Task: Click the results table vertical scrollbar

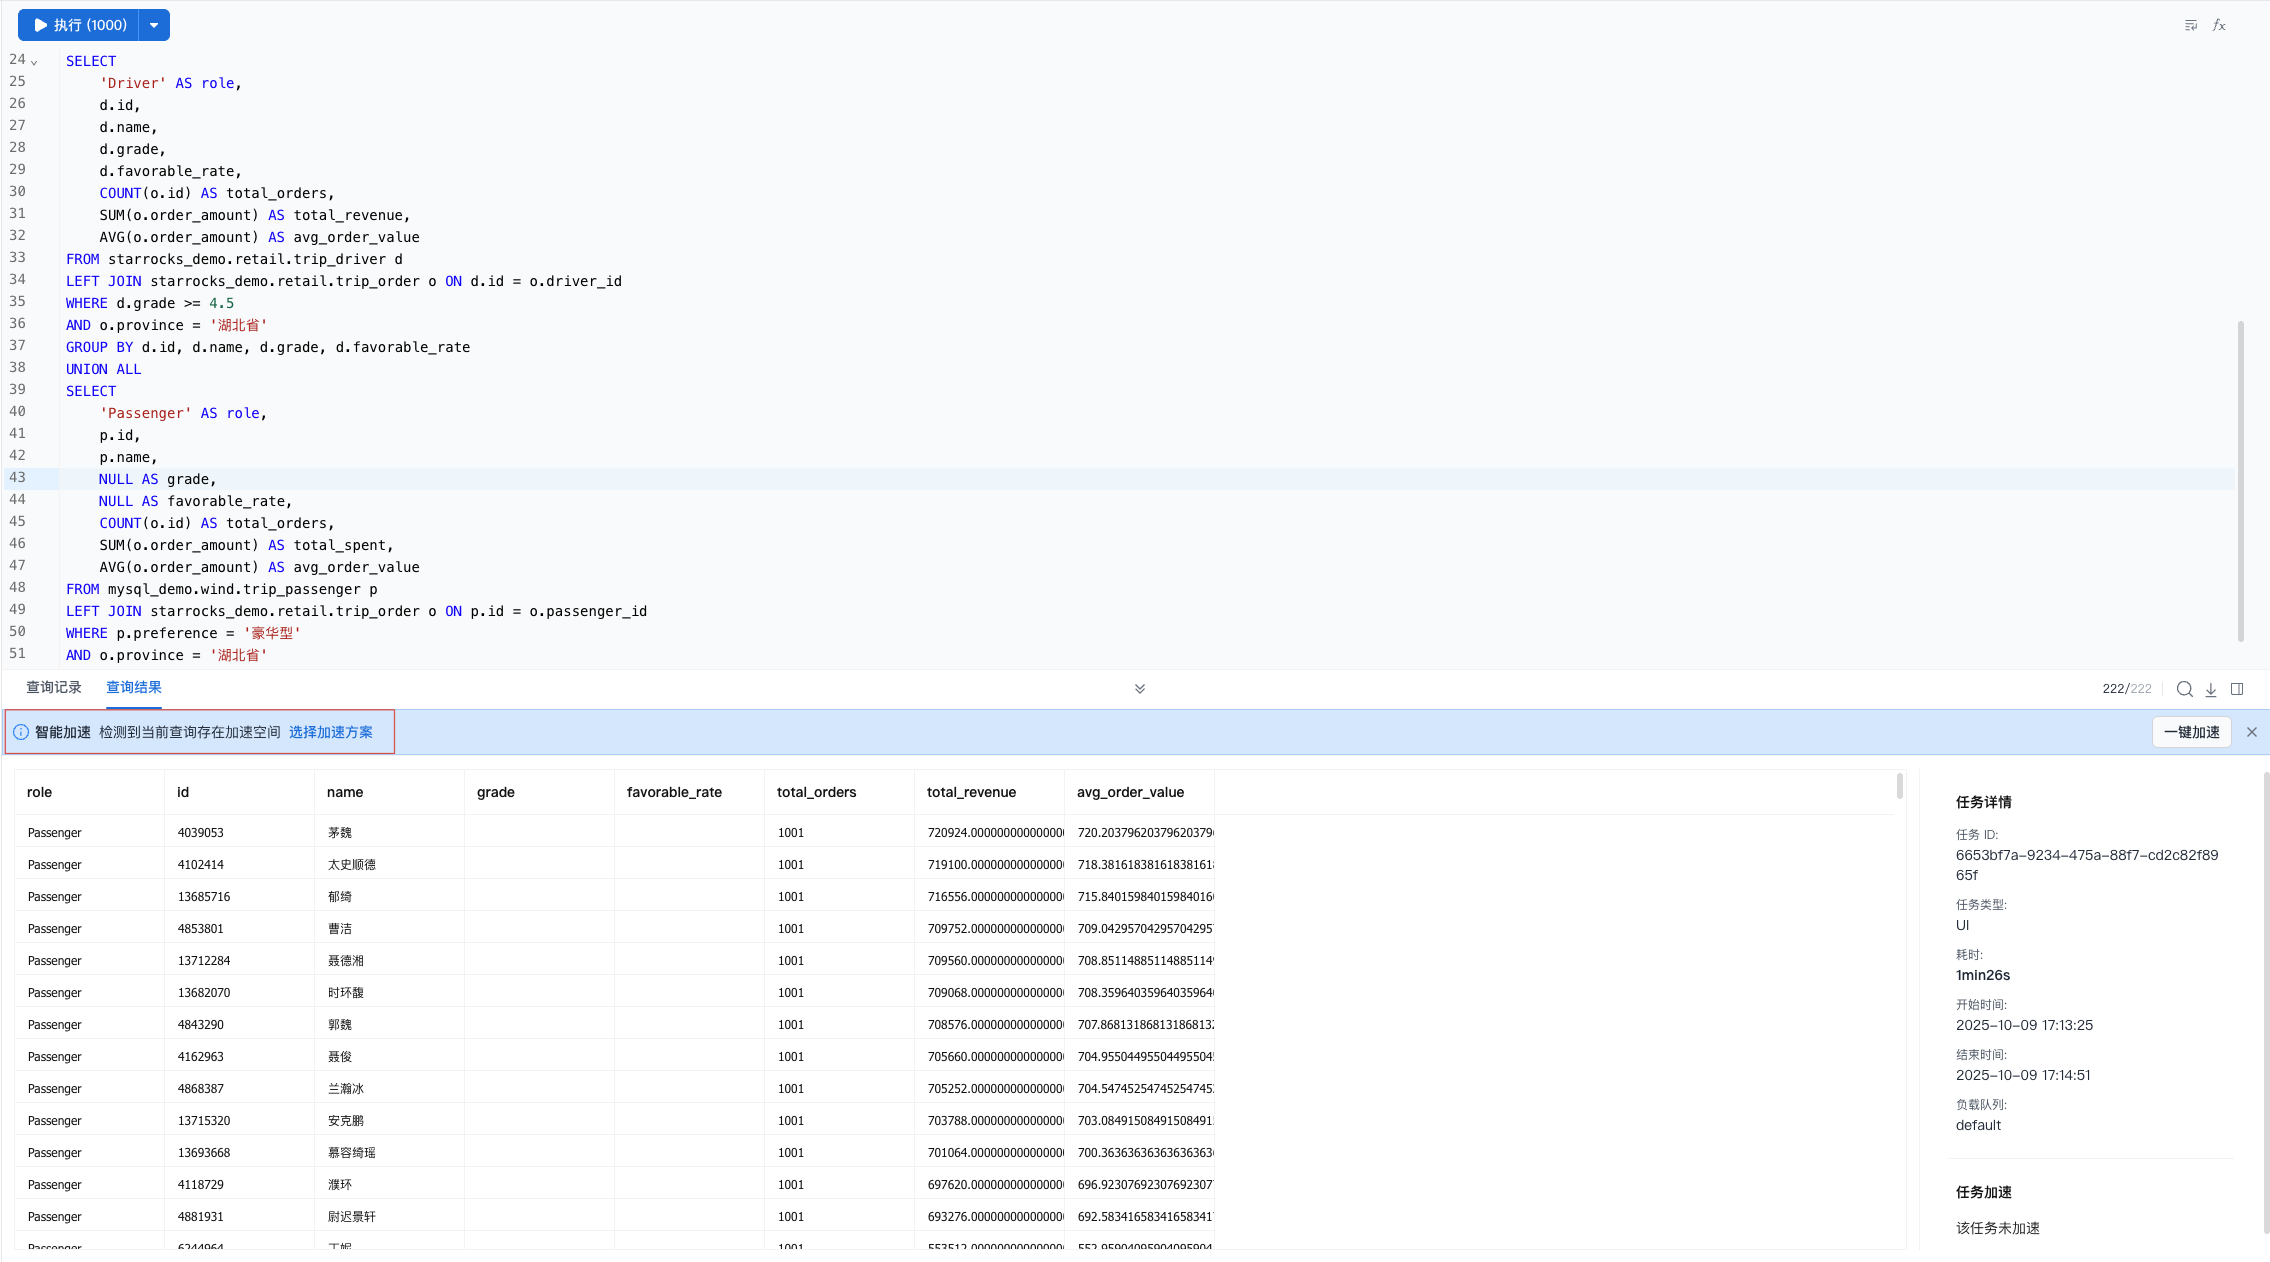Action: 1899,786
